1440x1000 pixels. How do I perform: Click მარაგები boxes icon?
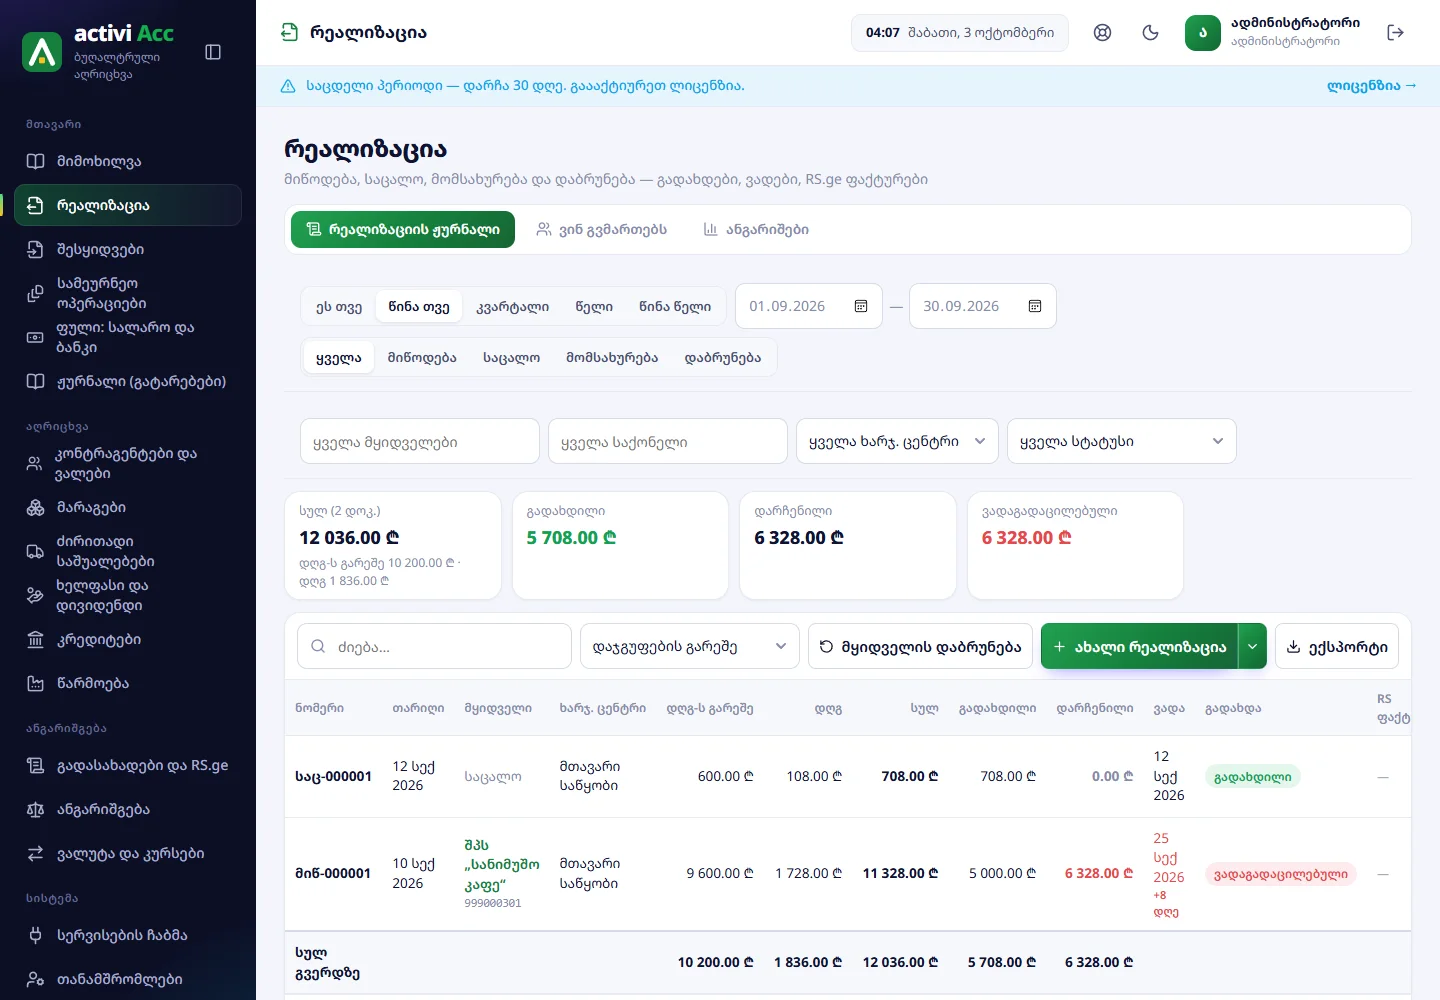click(x=35, y=507)
